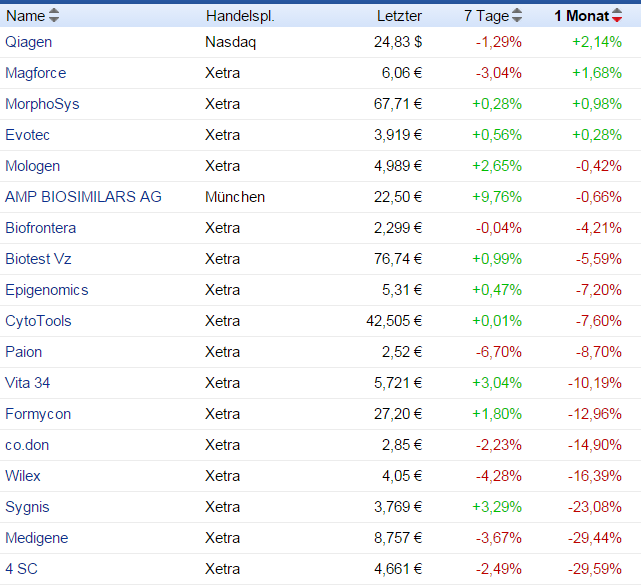
Task: Click the 4 SC stock link
Action: 19,569
